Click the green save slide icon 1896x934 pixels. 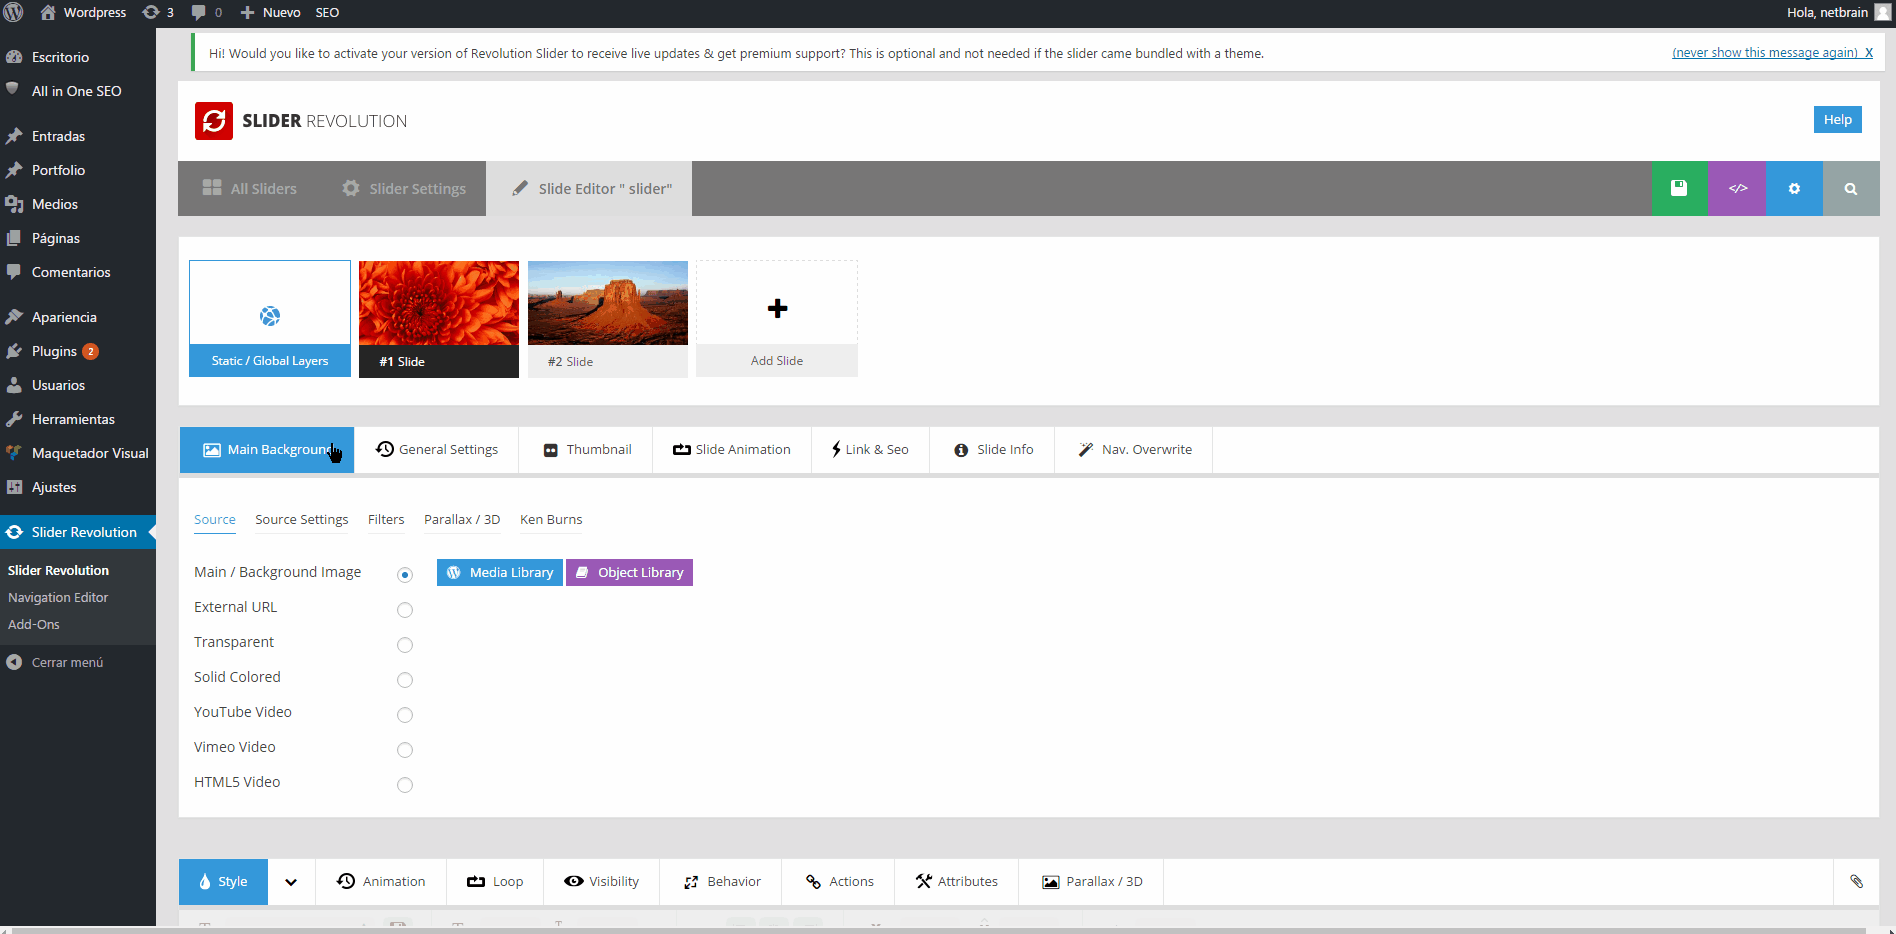tap(1679, 188)
